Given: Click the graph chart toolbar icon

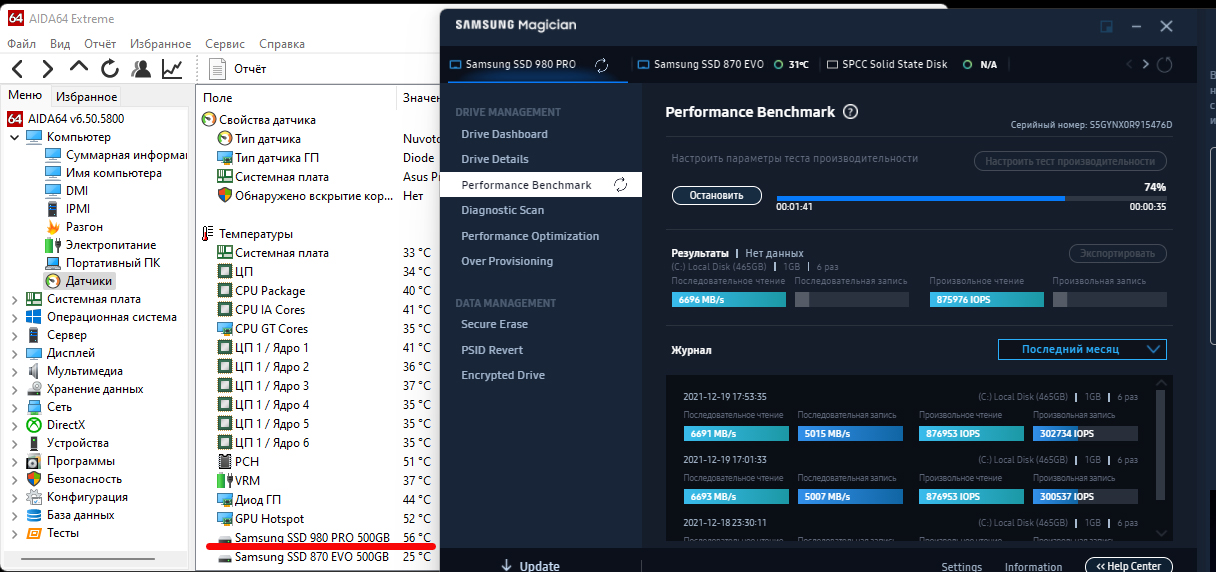Looking at the screenshot, I should 172,69.
